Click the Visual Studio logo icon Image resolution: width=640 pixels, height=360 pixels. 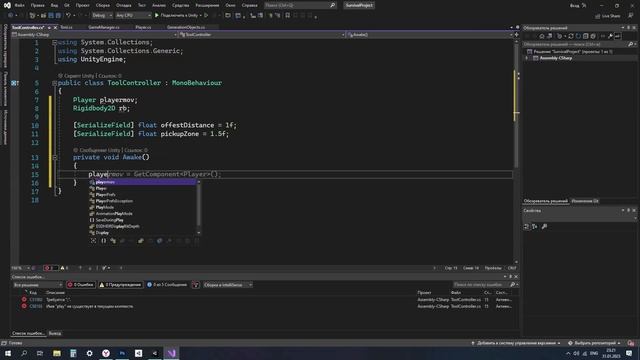tap(7, 5)
